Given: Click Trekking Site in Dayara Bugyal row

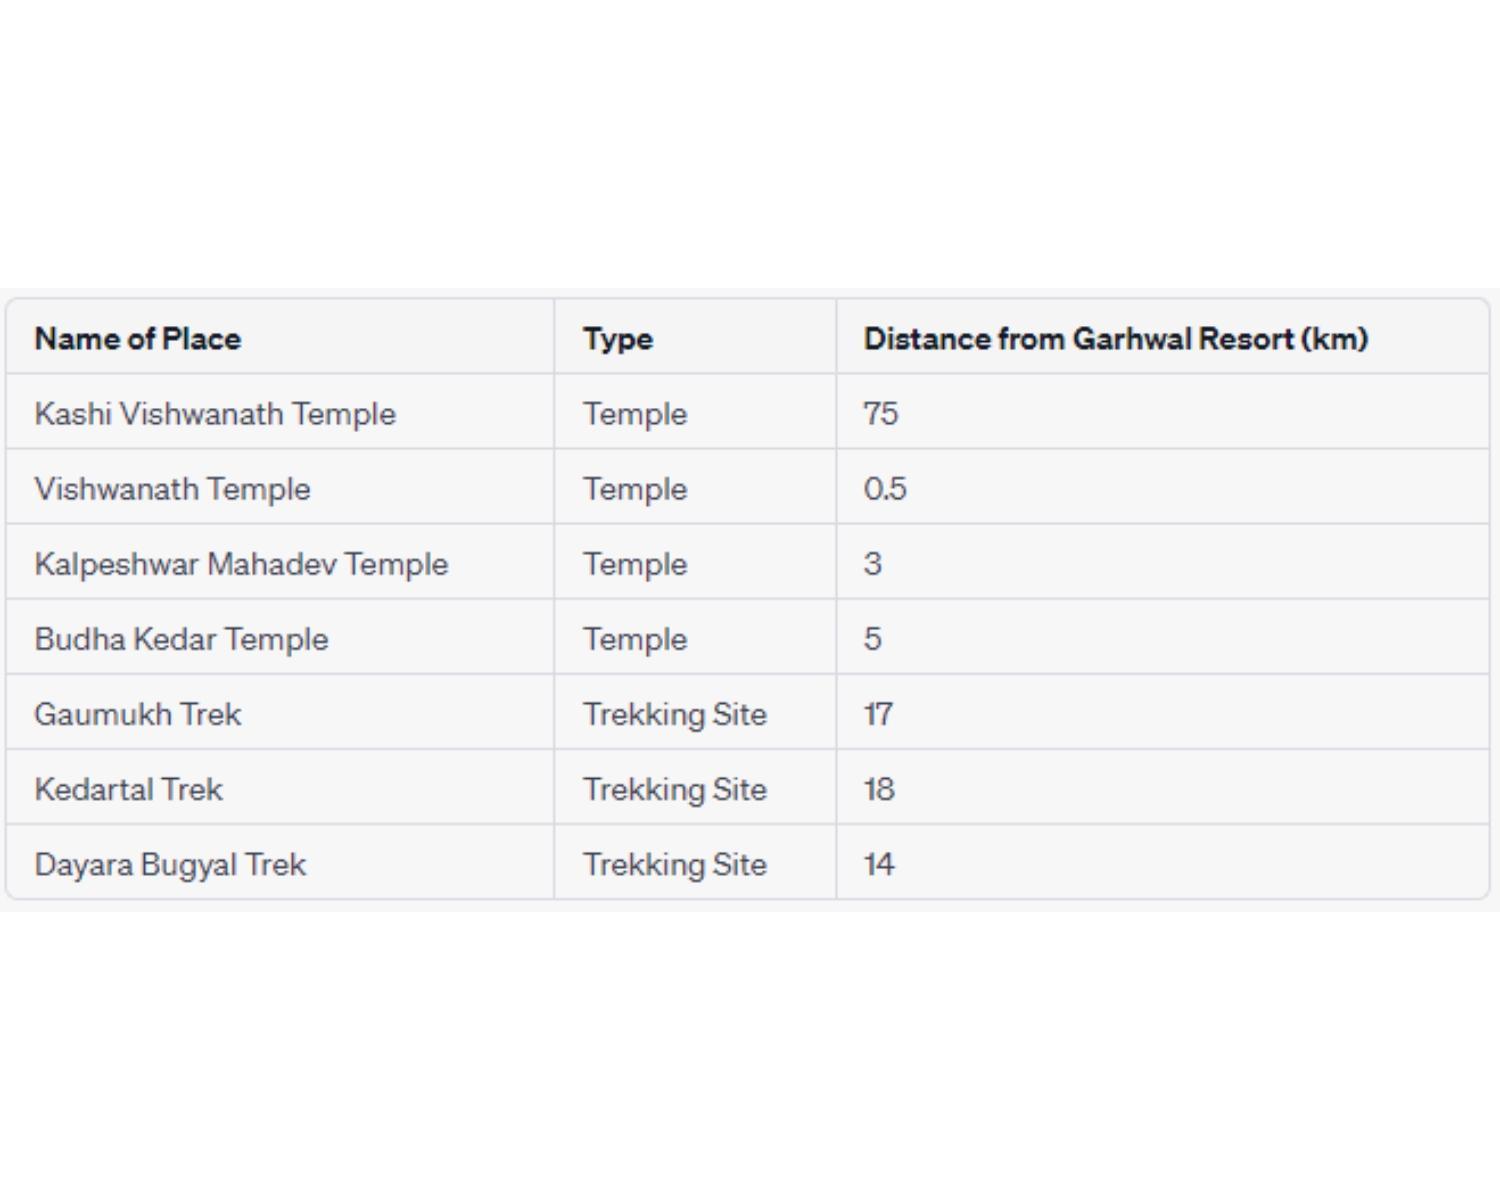Looking at the screenshot, I should tap(675, 864).
